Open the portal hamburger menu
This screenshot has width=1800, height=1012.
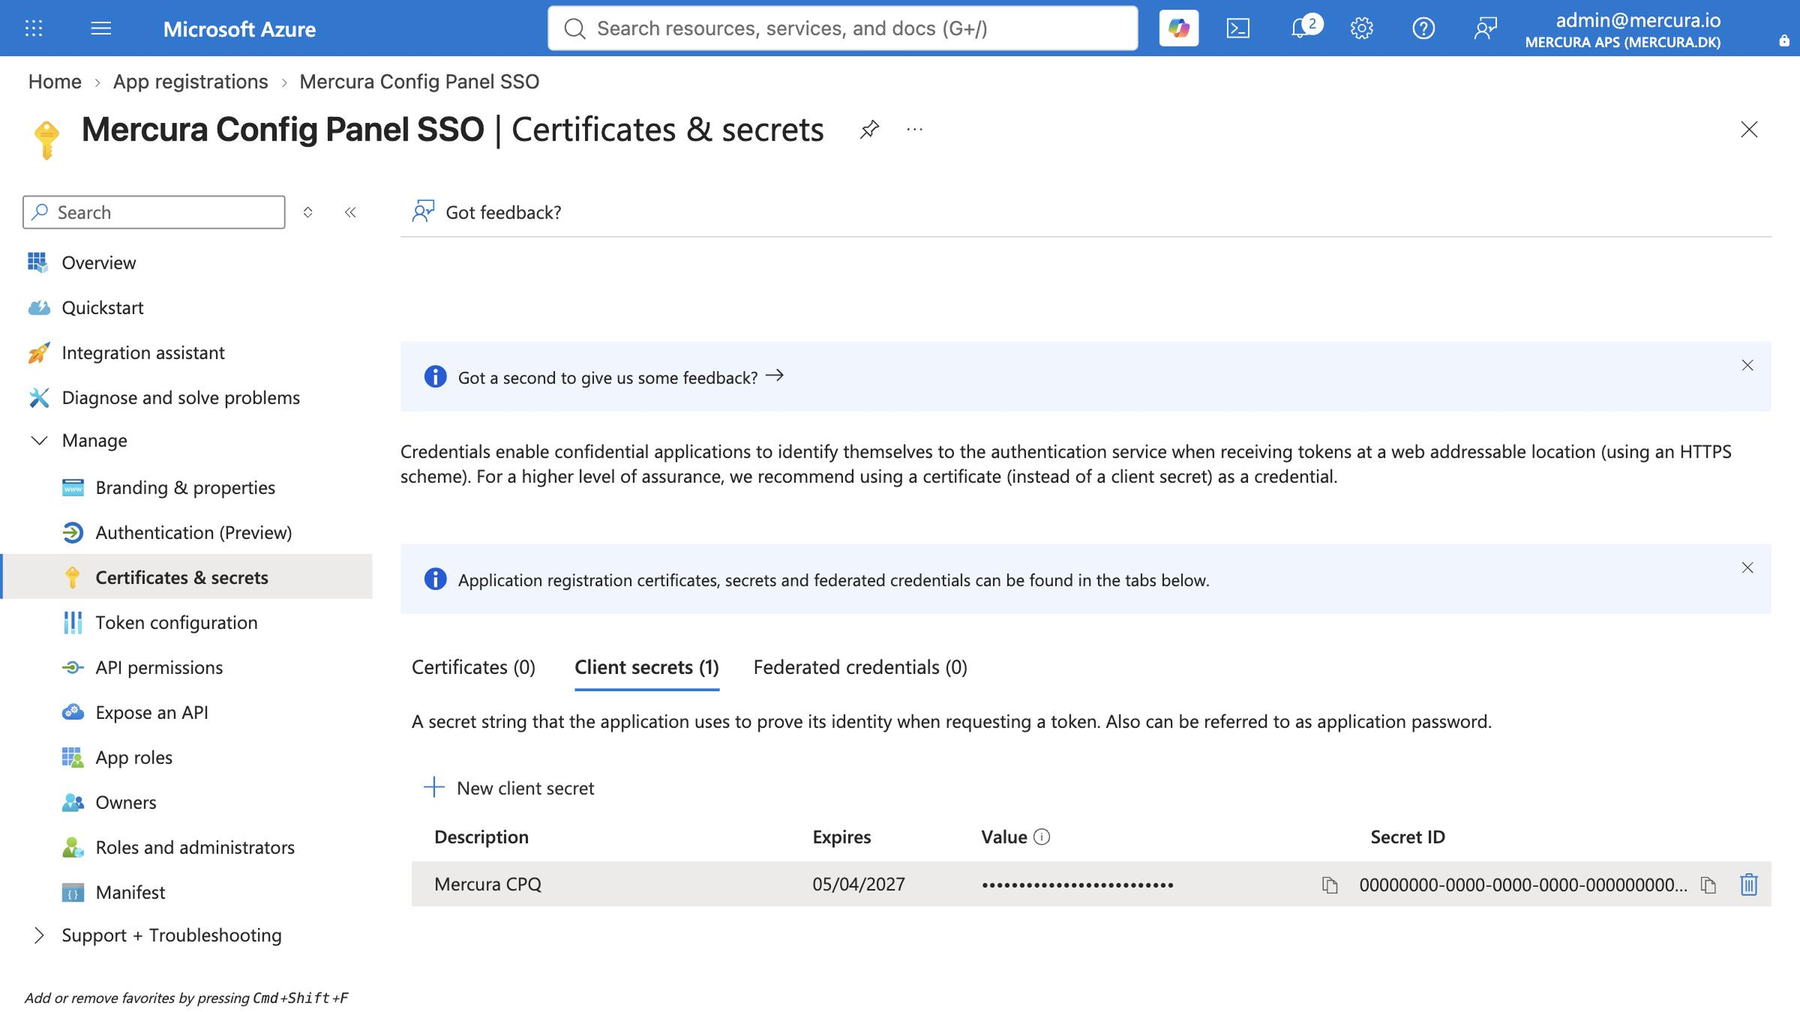(101, 28)
